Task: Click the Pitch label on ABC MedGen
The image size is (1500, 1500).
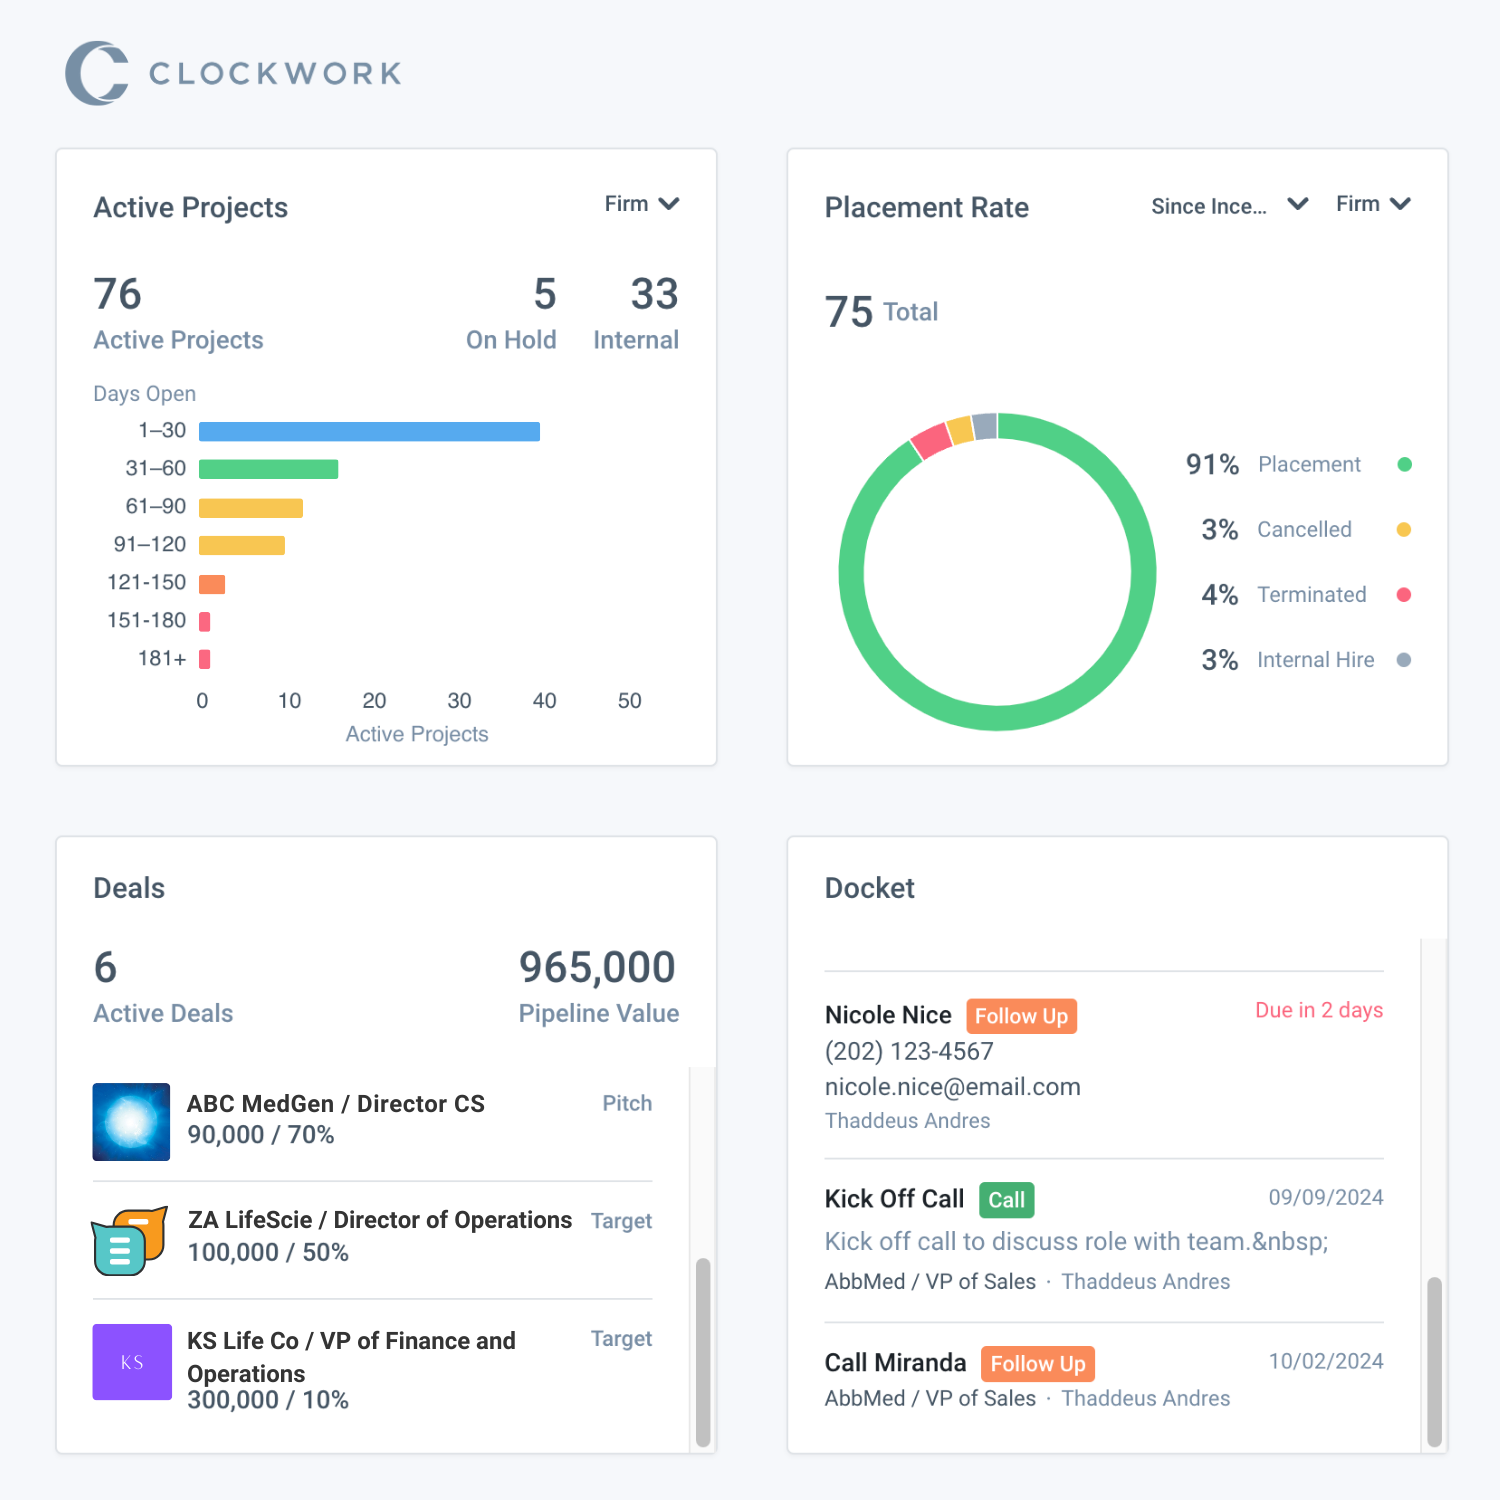Action: pyautogui.click(x=627, y=1103)
